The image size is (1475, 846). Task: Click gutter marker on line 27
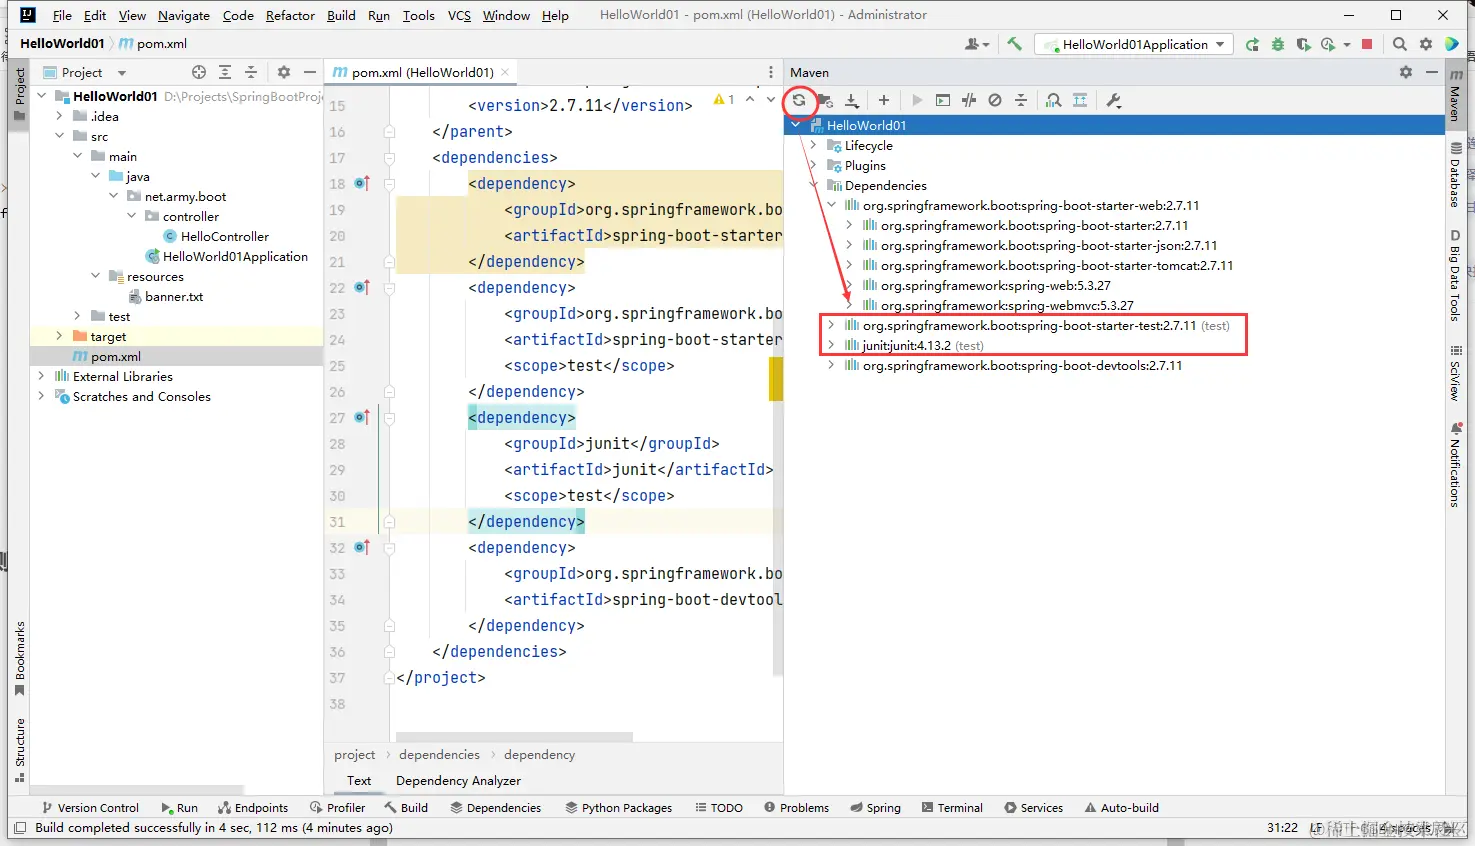362,418
